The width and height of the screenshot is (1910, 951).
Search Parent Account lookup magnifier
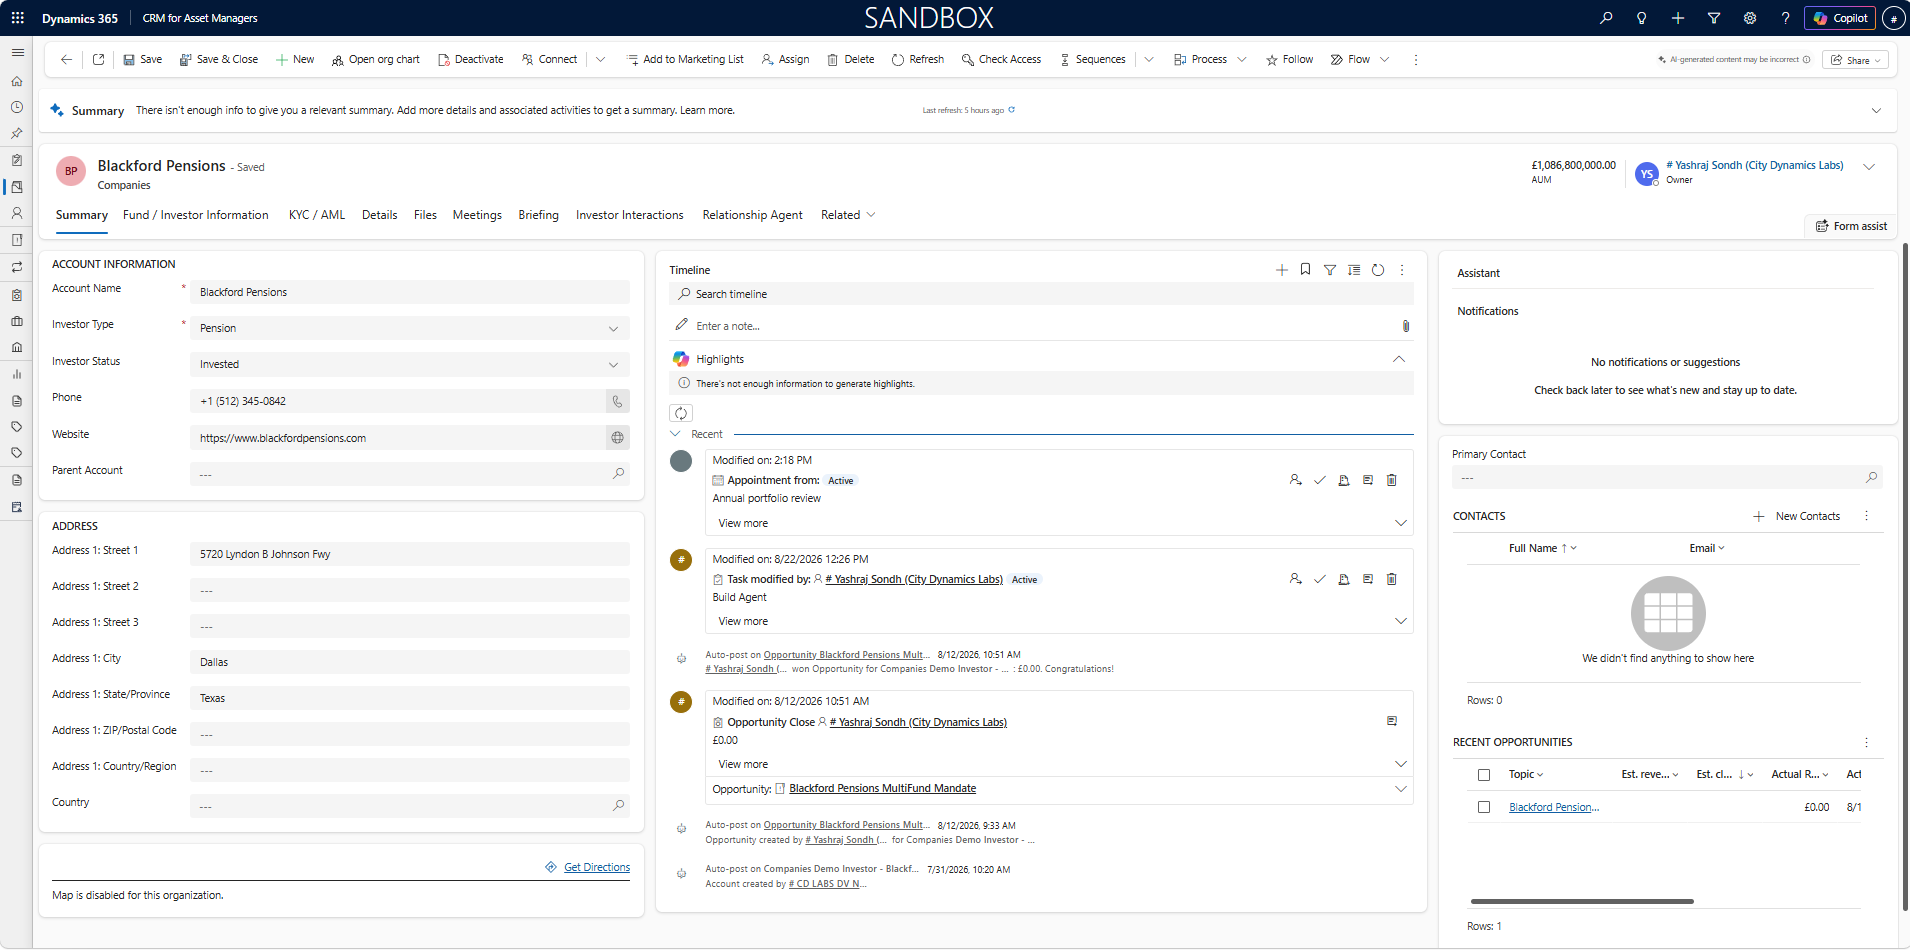(x=619, y=474)
